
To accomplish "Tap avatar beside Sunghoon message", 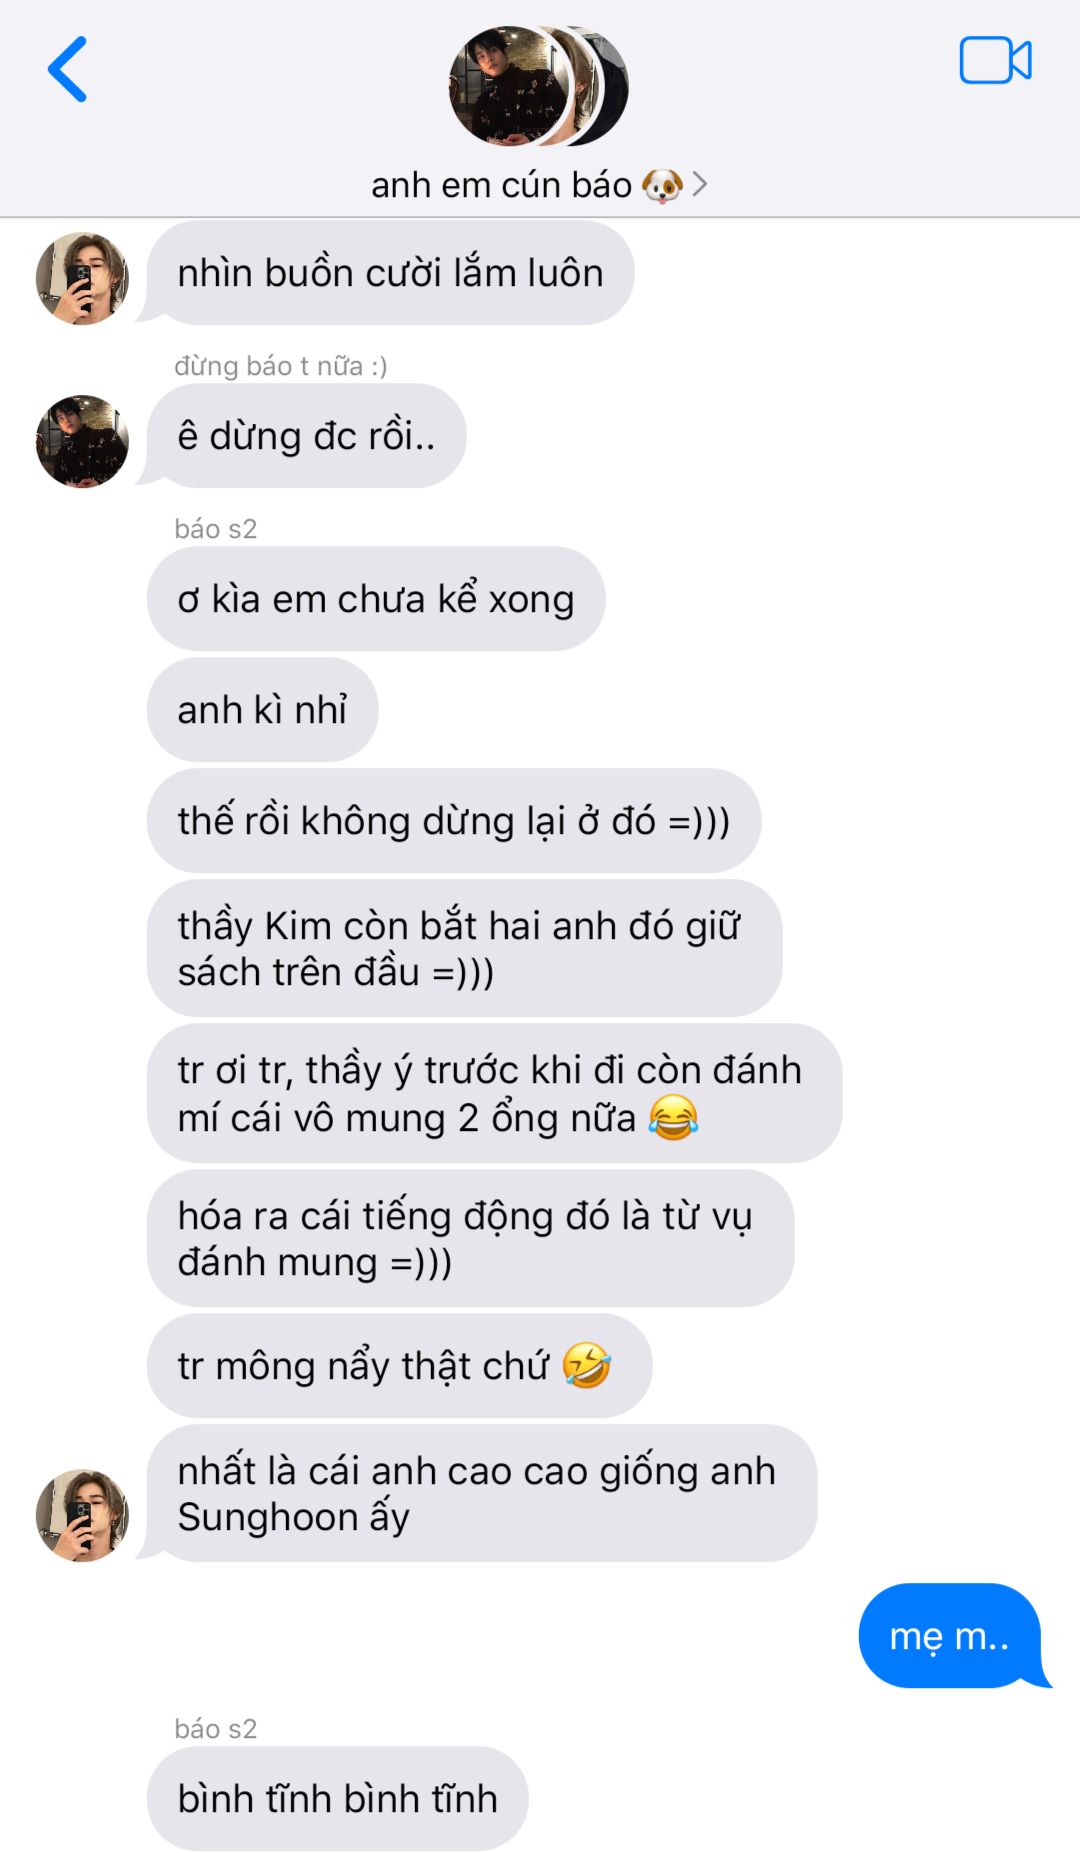I will click(82, 1515).
